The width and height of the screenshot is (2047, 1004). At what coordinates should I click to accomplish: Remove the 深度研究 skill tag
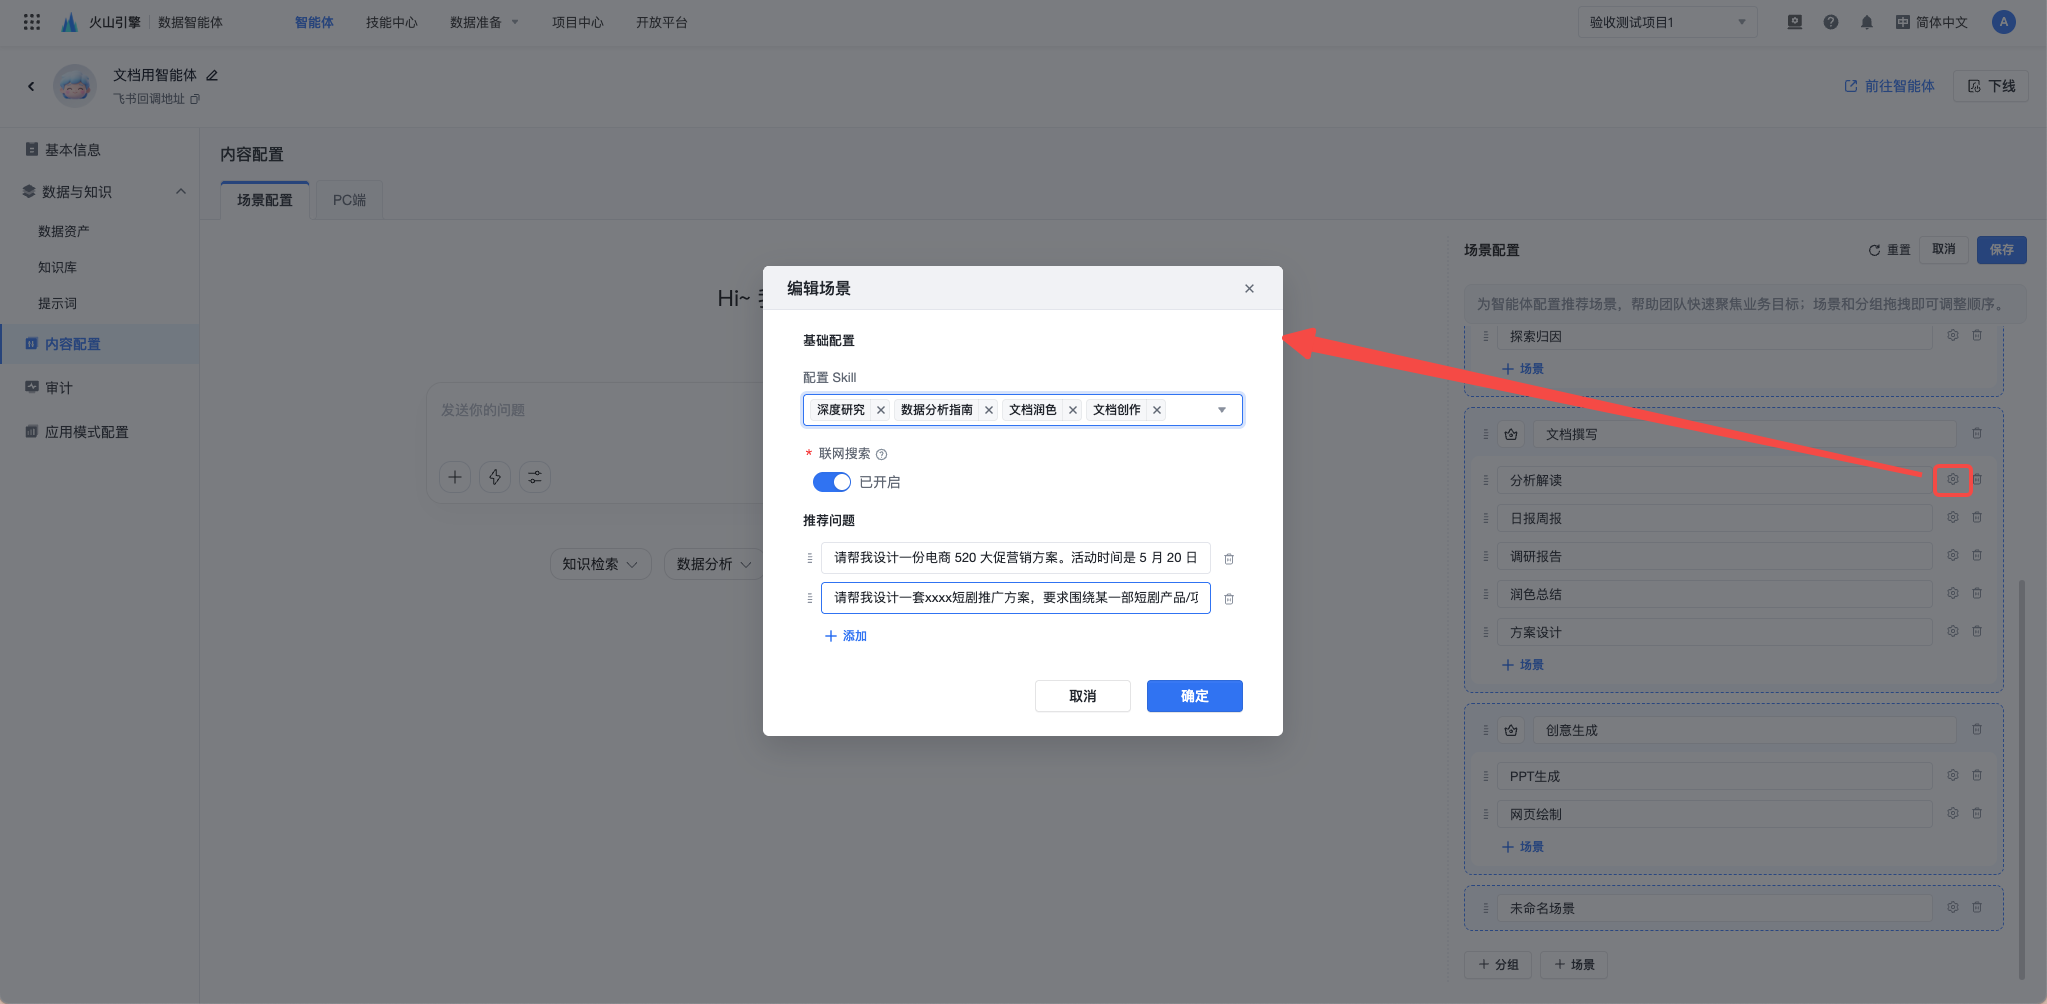(880, 410)
